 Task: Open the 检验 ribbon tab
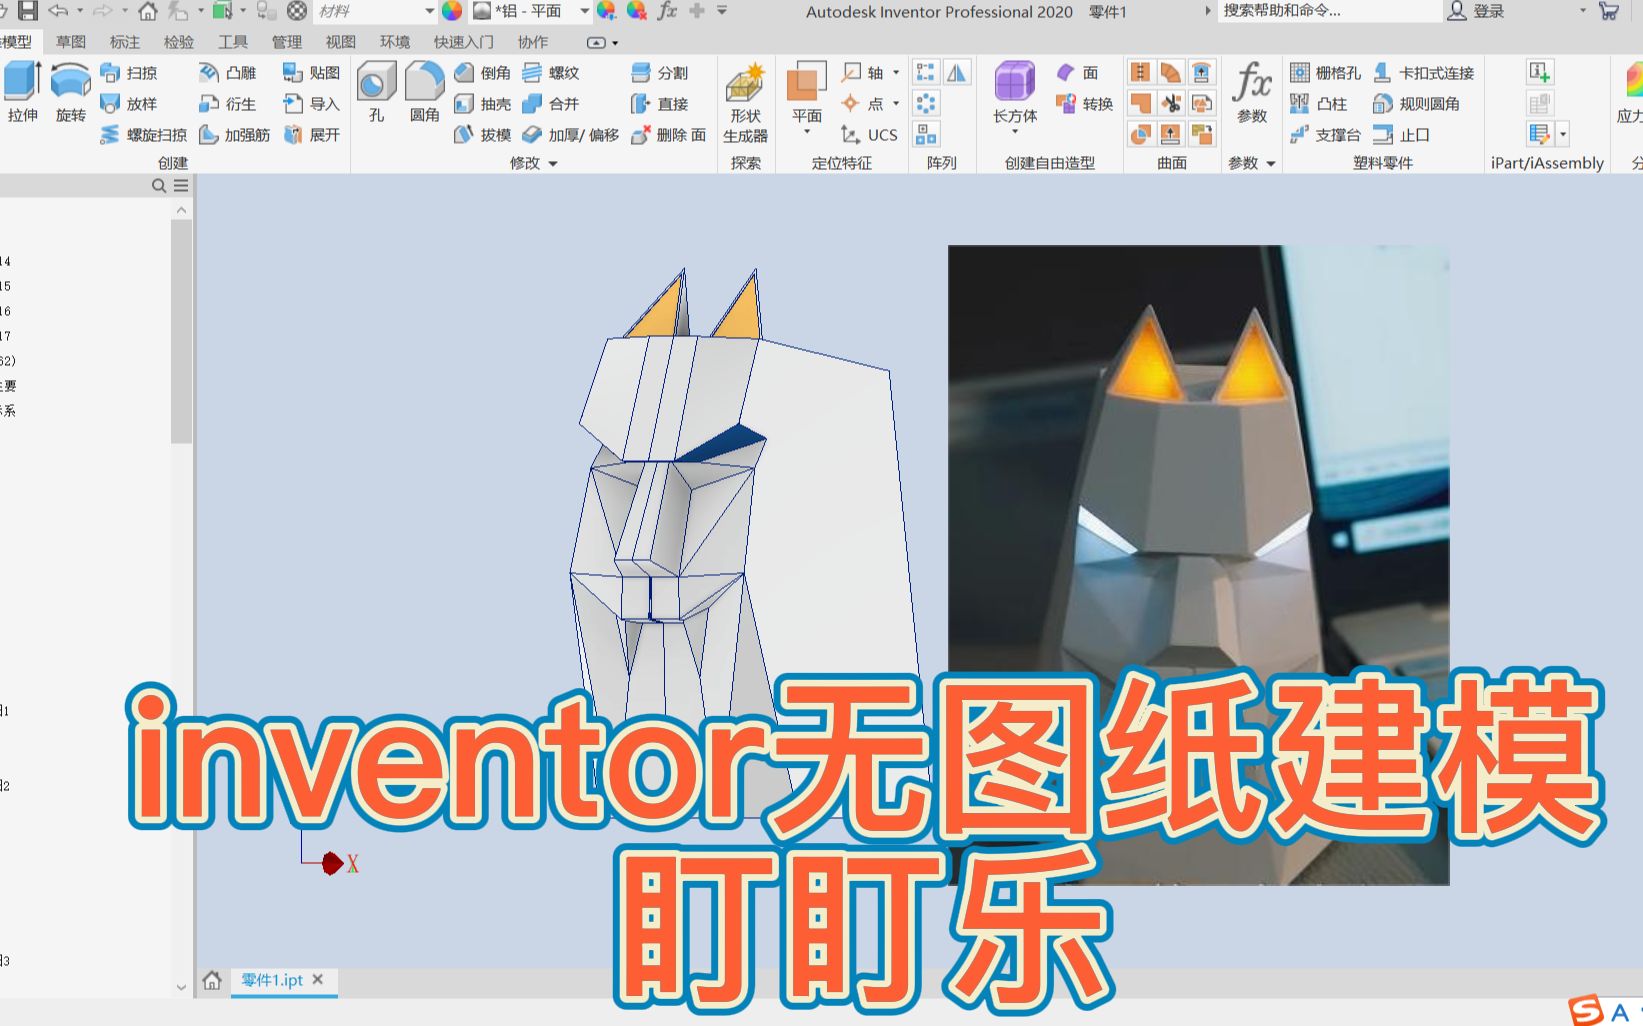(x=179, y=42)
